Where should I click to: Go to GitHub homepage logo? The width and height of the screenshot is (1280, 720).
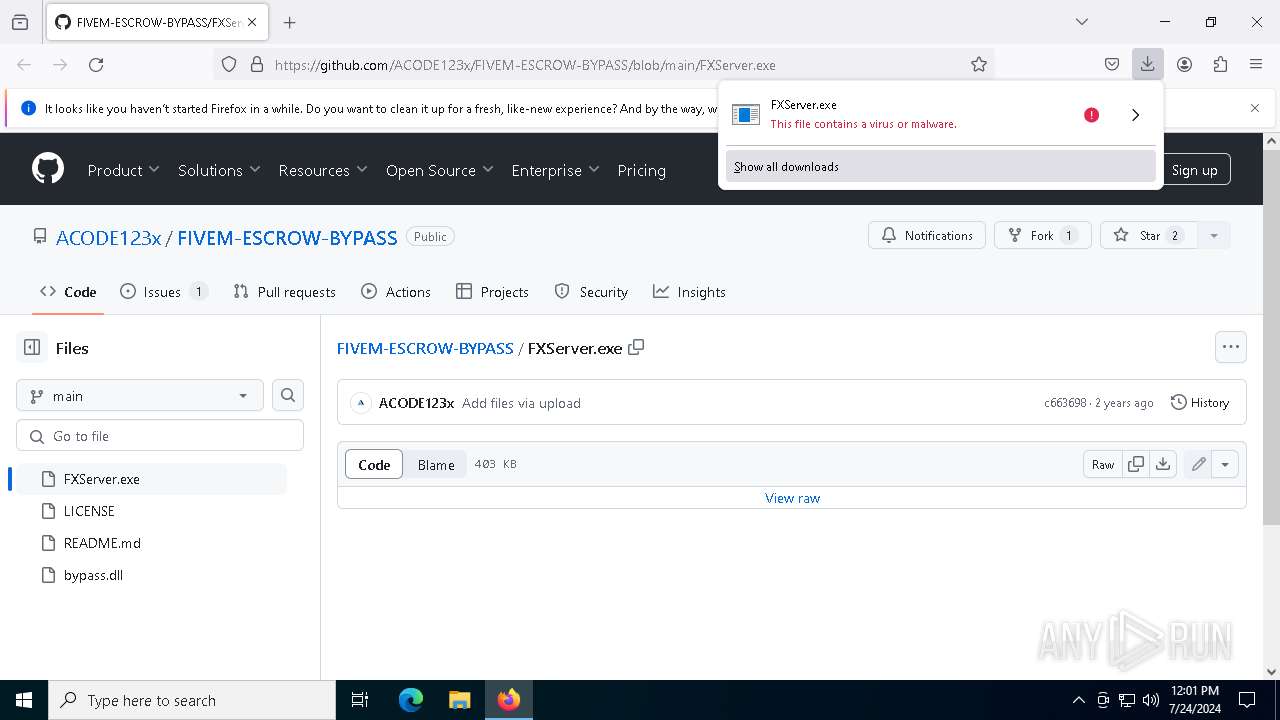(x=48, y=169)
